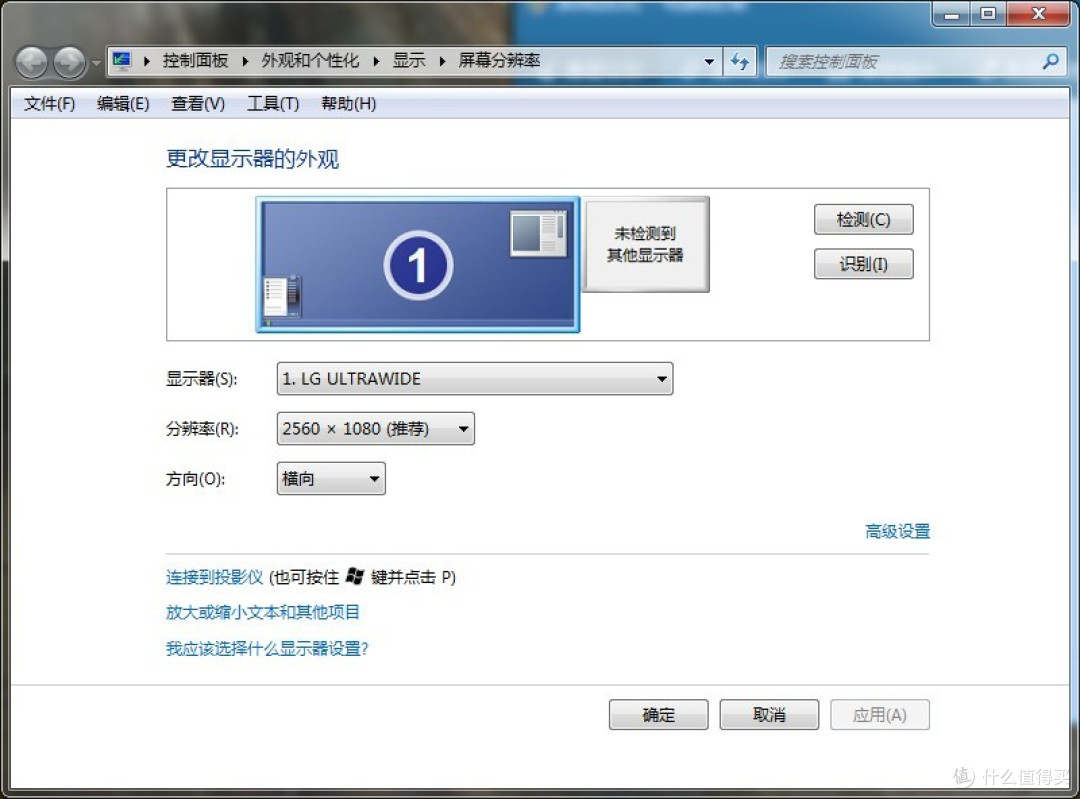Open the 工具(T) menu

273,103
